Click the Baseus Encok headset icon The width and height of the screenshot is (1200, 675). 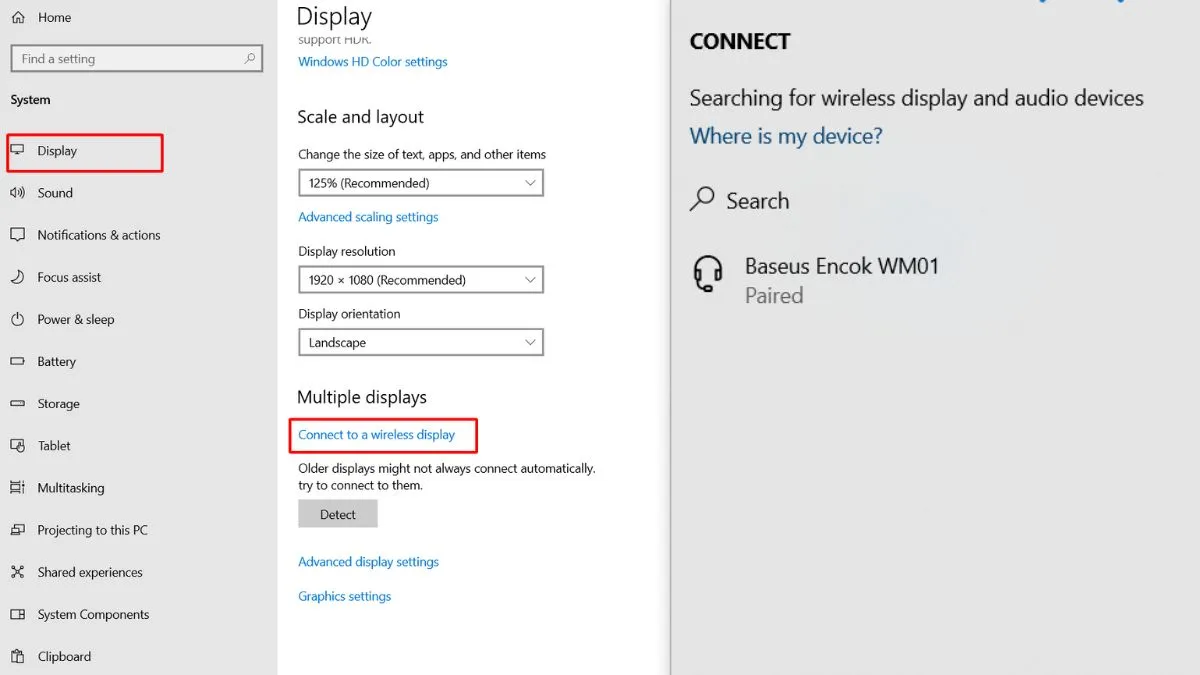(x=708, y=274)
